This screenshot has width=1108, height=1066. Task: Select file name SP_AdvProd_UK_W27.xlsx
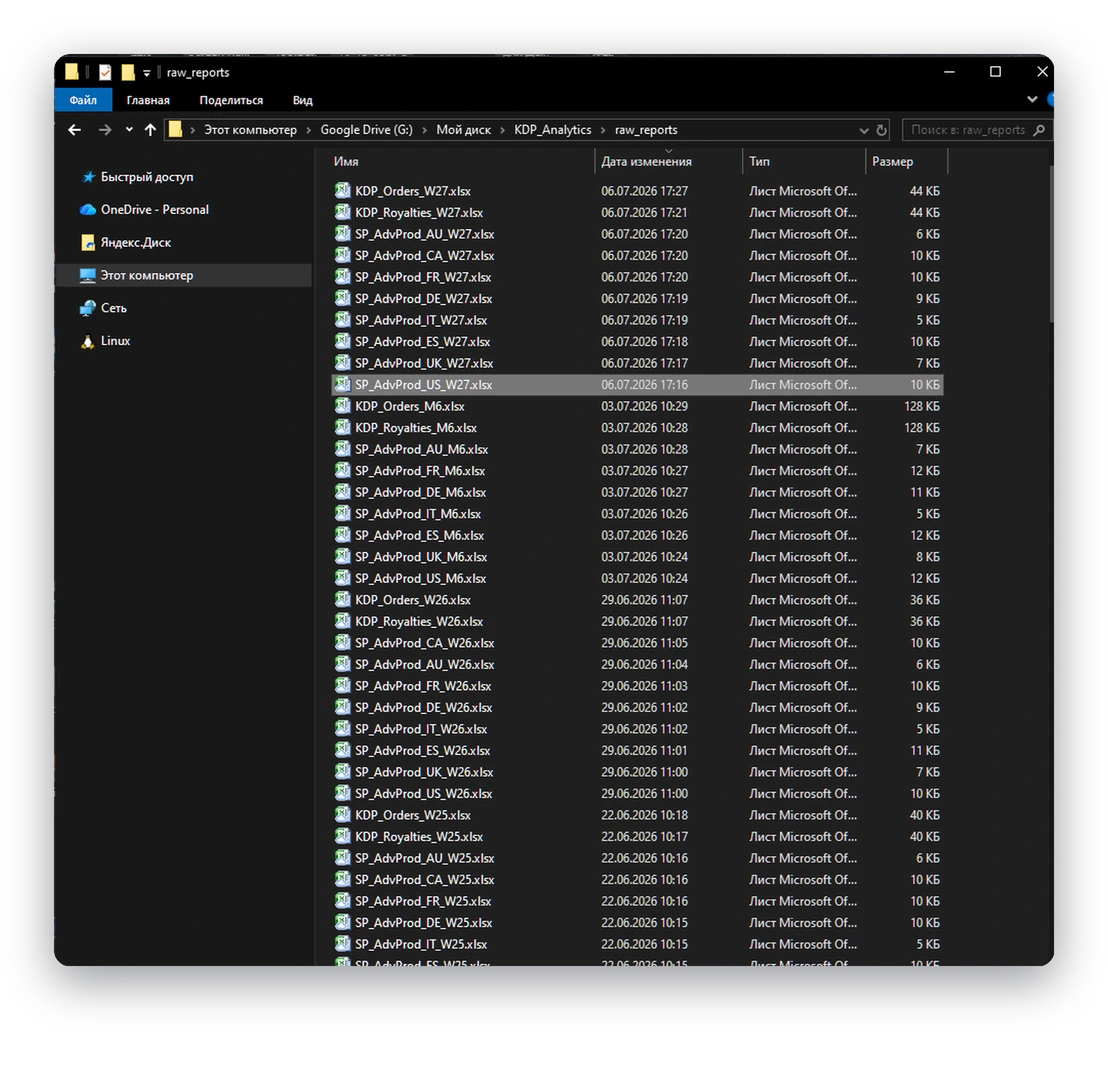coord(424,363)
